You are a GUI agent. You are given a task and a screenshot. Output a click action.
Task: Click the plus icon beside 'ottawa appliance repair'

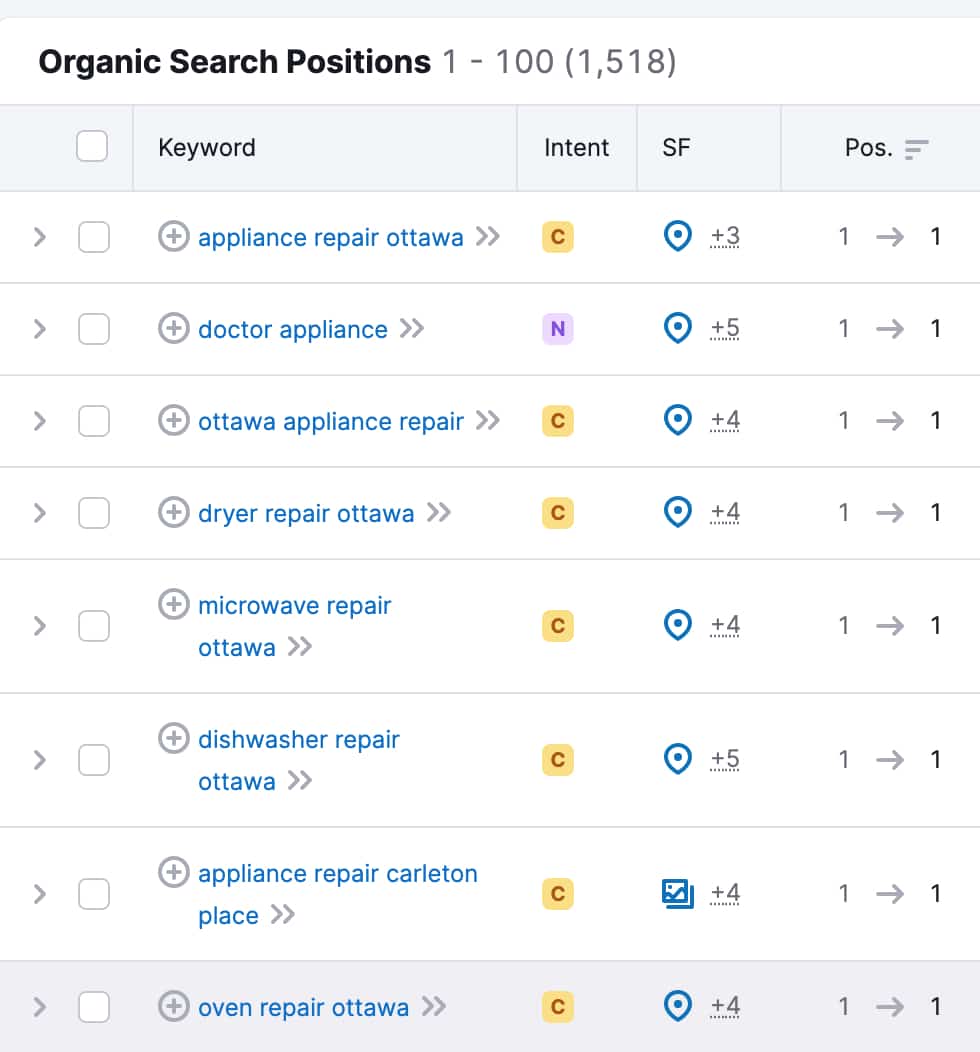tap(174, 421)
